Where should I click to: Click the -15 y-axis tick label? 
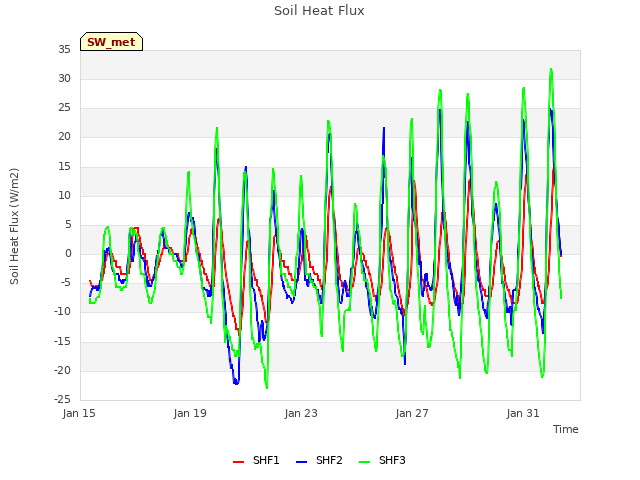(x=63, y=341)
